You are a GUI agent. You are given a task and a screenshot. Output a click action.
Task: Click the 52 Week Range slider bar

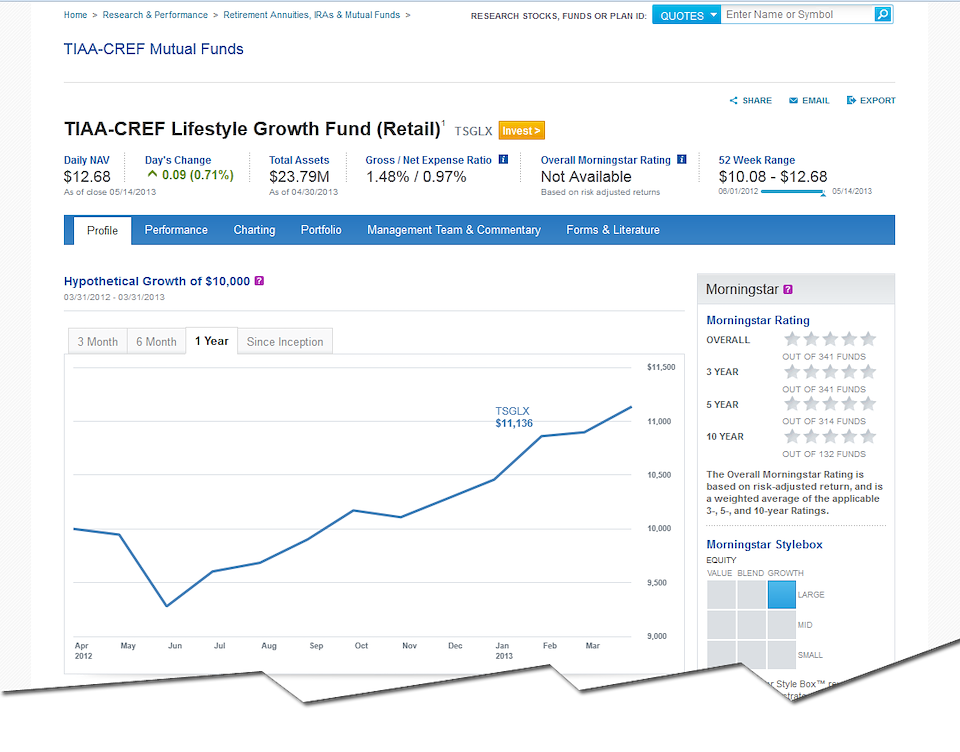[x=793, y=192]
